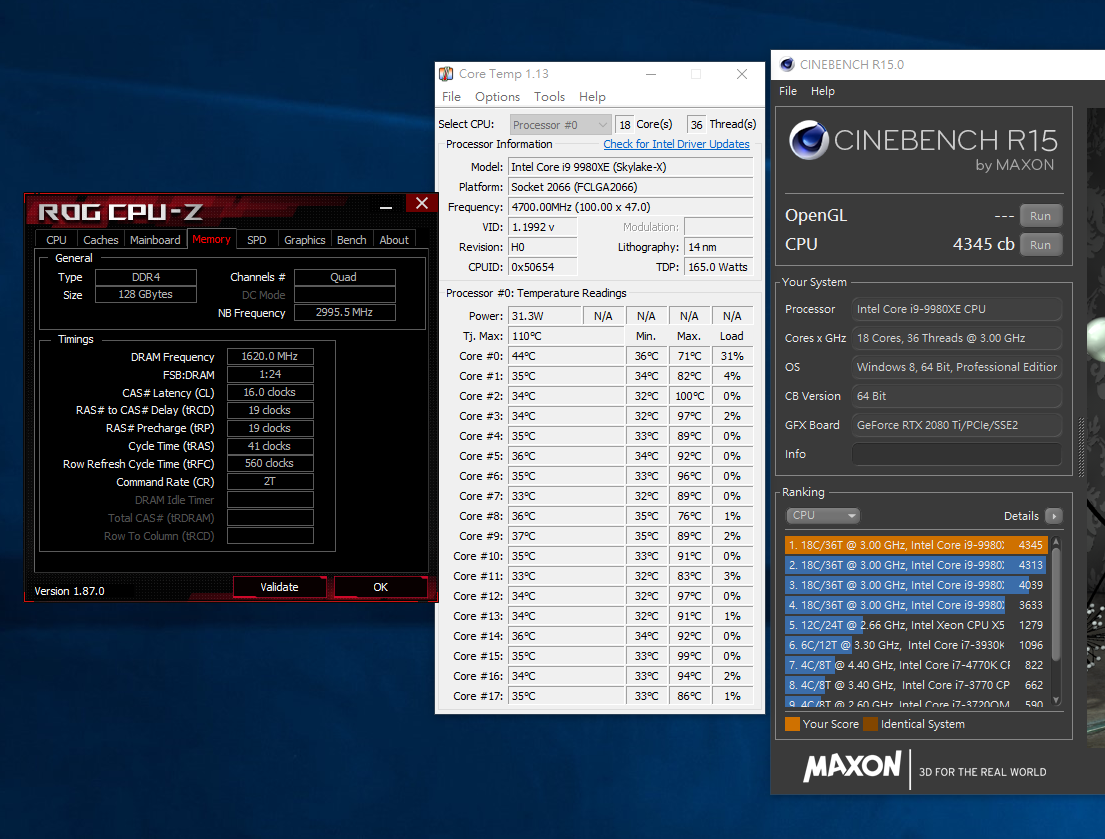Click the DRAM Frequency value 1620.0 MHz

(x=270, y=356)
